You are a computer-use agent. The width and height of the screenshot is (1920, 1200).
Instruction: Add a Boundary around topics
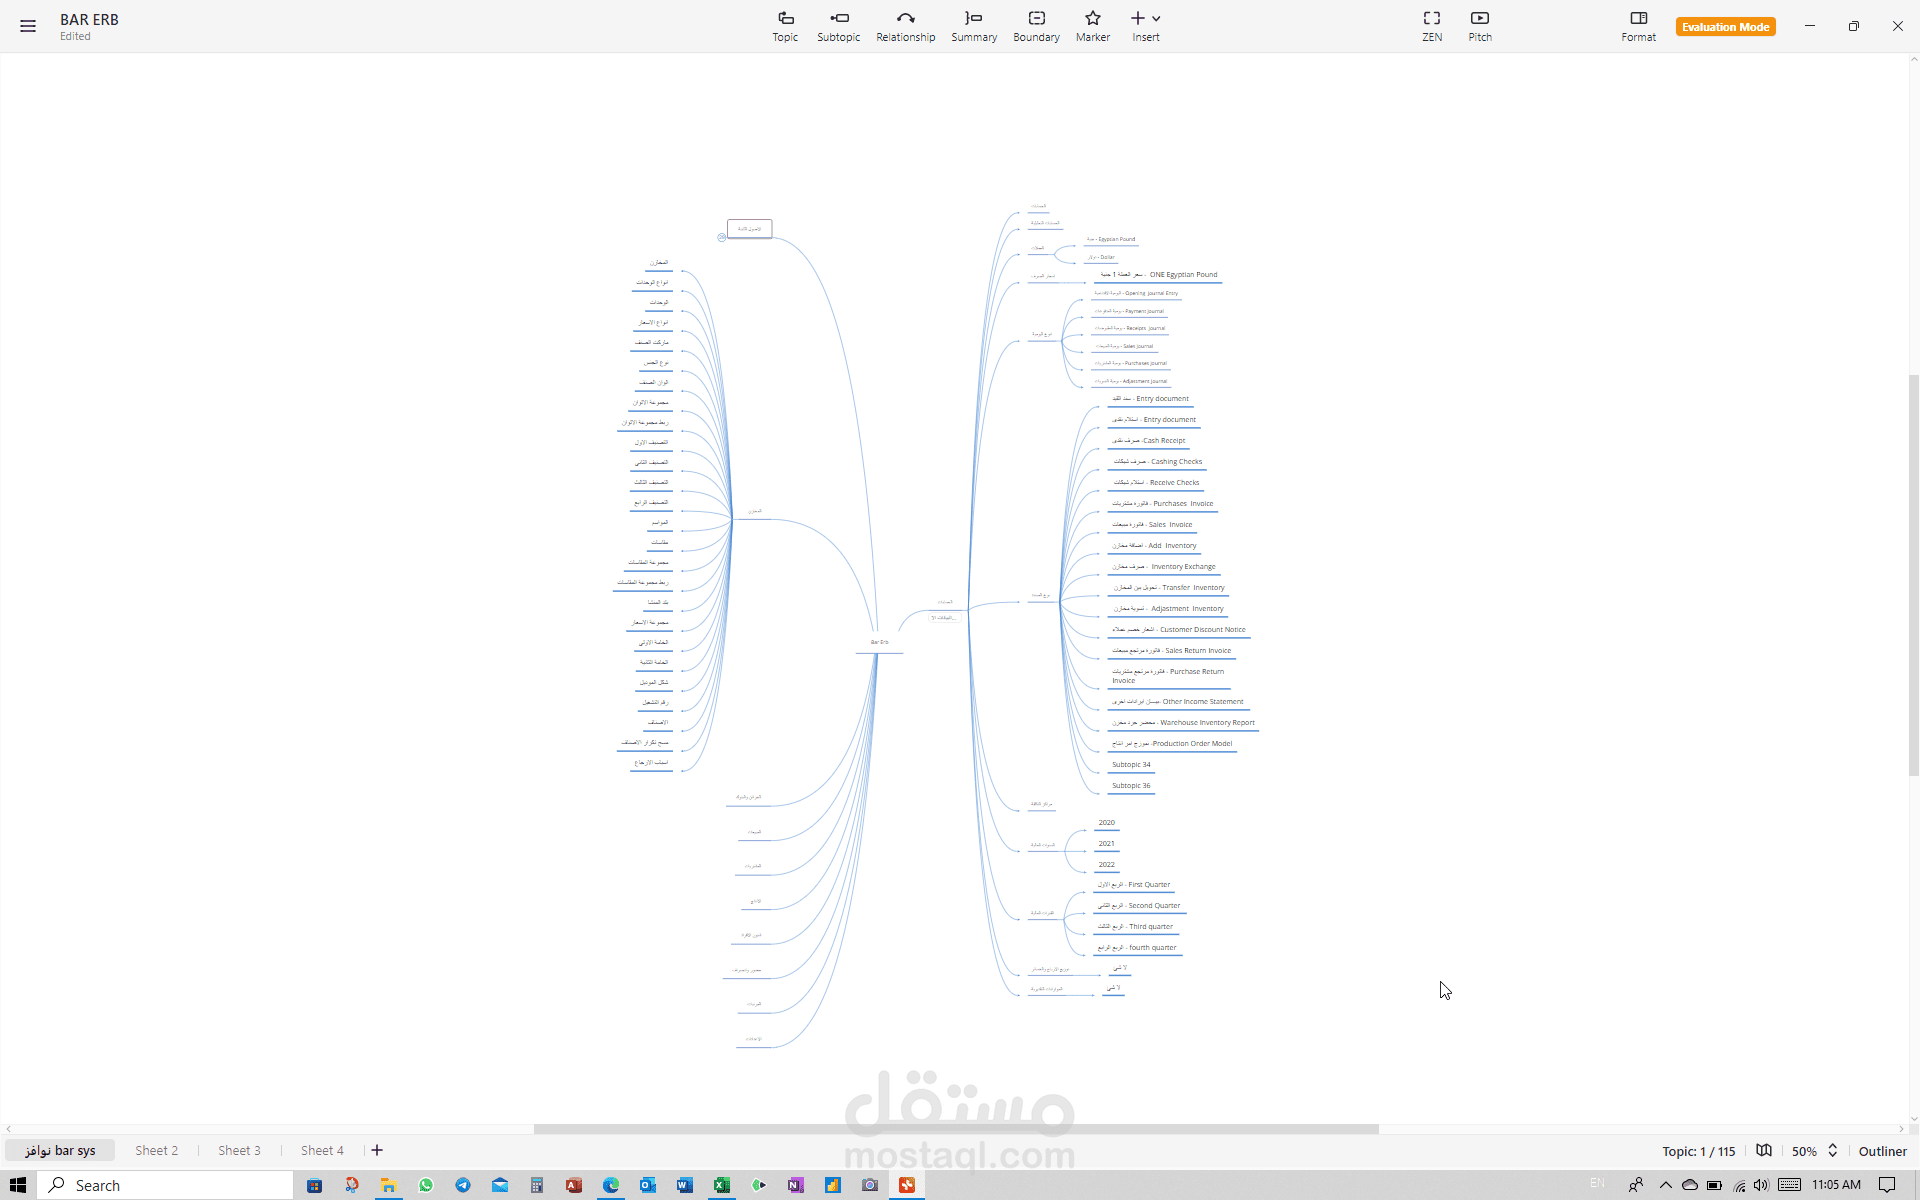[x=1036, y=26]
